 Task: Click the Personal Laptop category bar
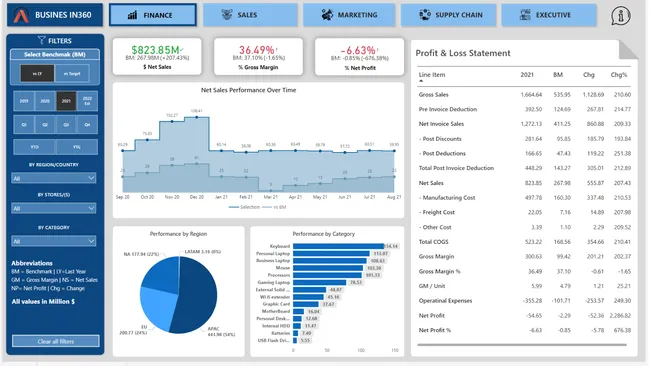[x=331, y=253]
